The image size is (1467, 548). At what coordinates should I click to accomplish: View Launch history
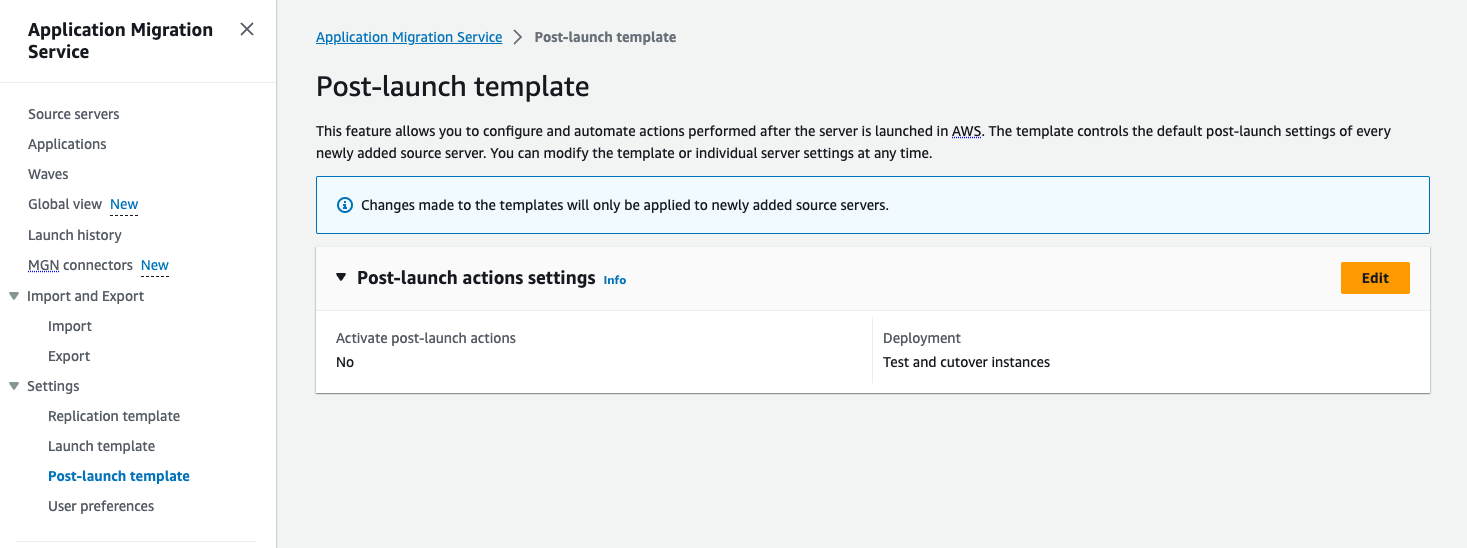click(x=75, y=235)
